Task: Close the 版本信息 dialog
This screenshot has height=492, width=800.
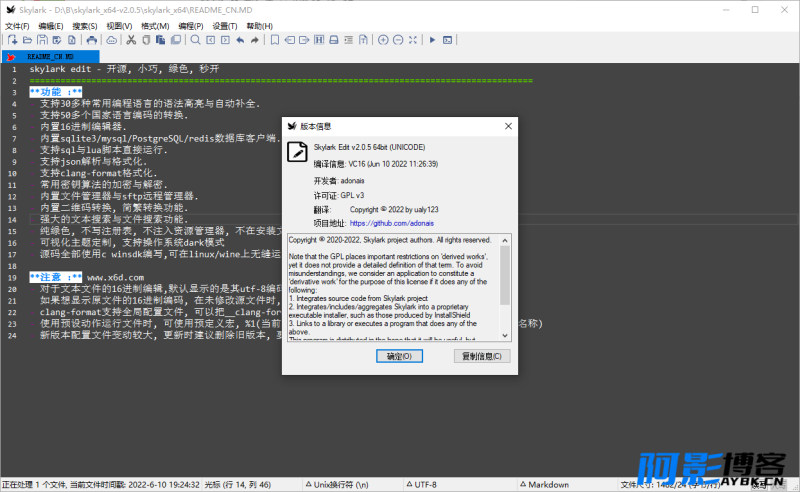Action: coord(508,126)
